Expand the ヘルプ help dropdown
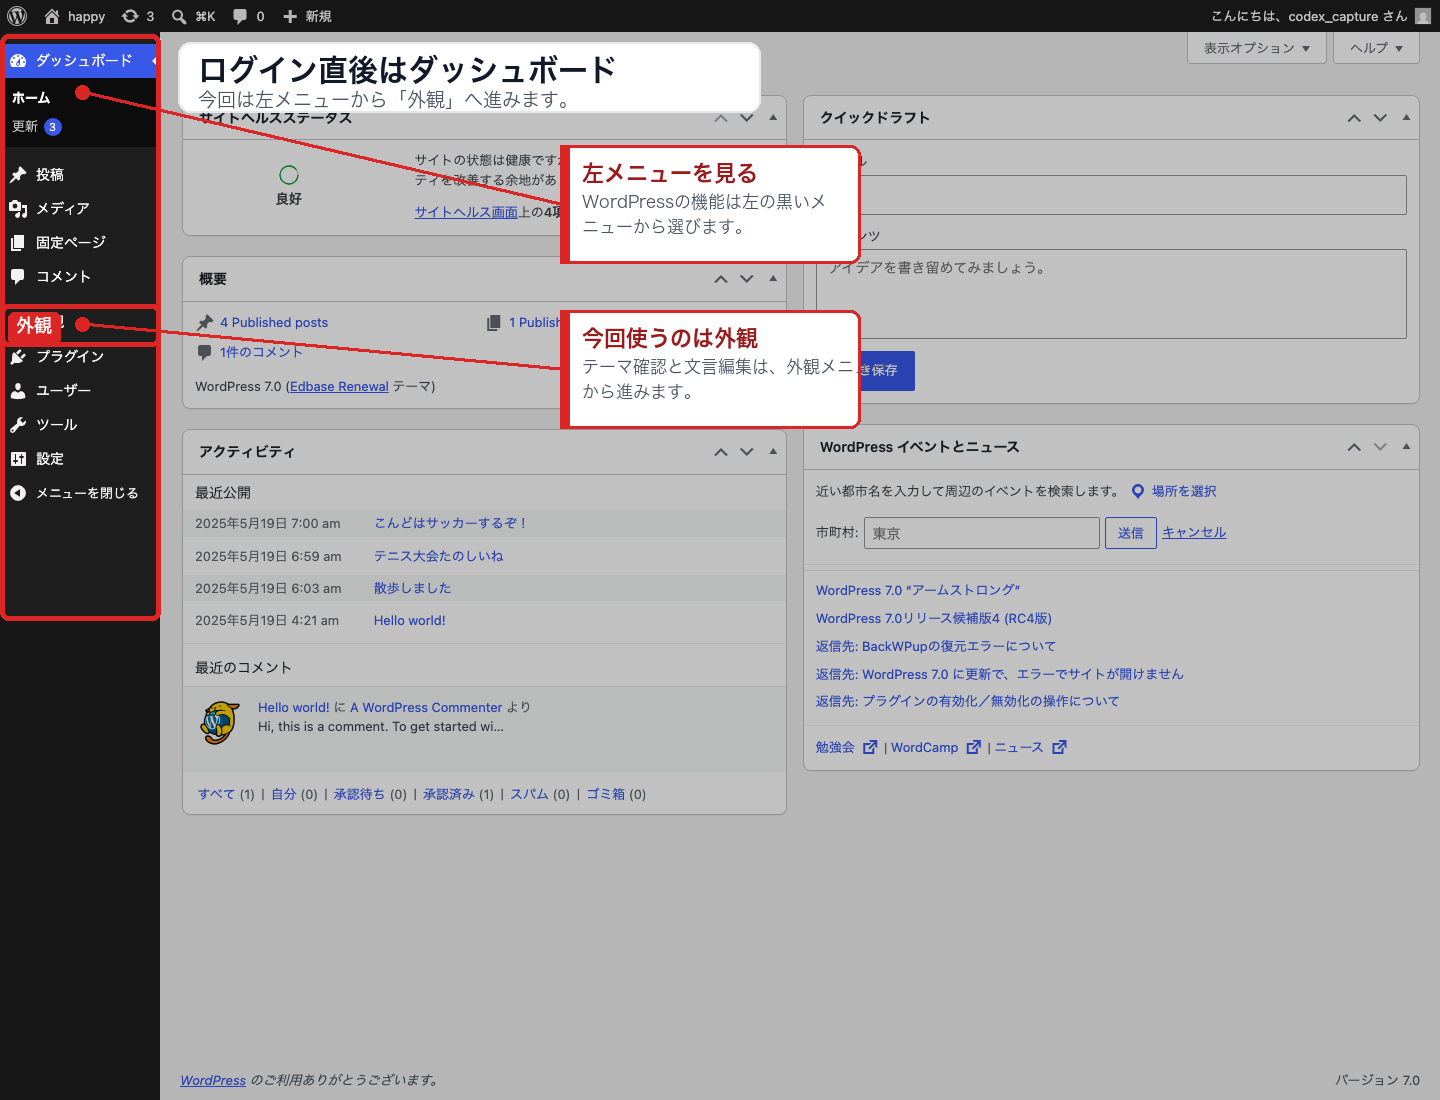 1377,48
